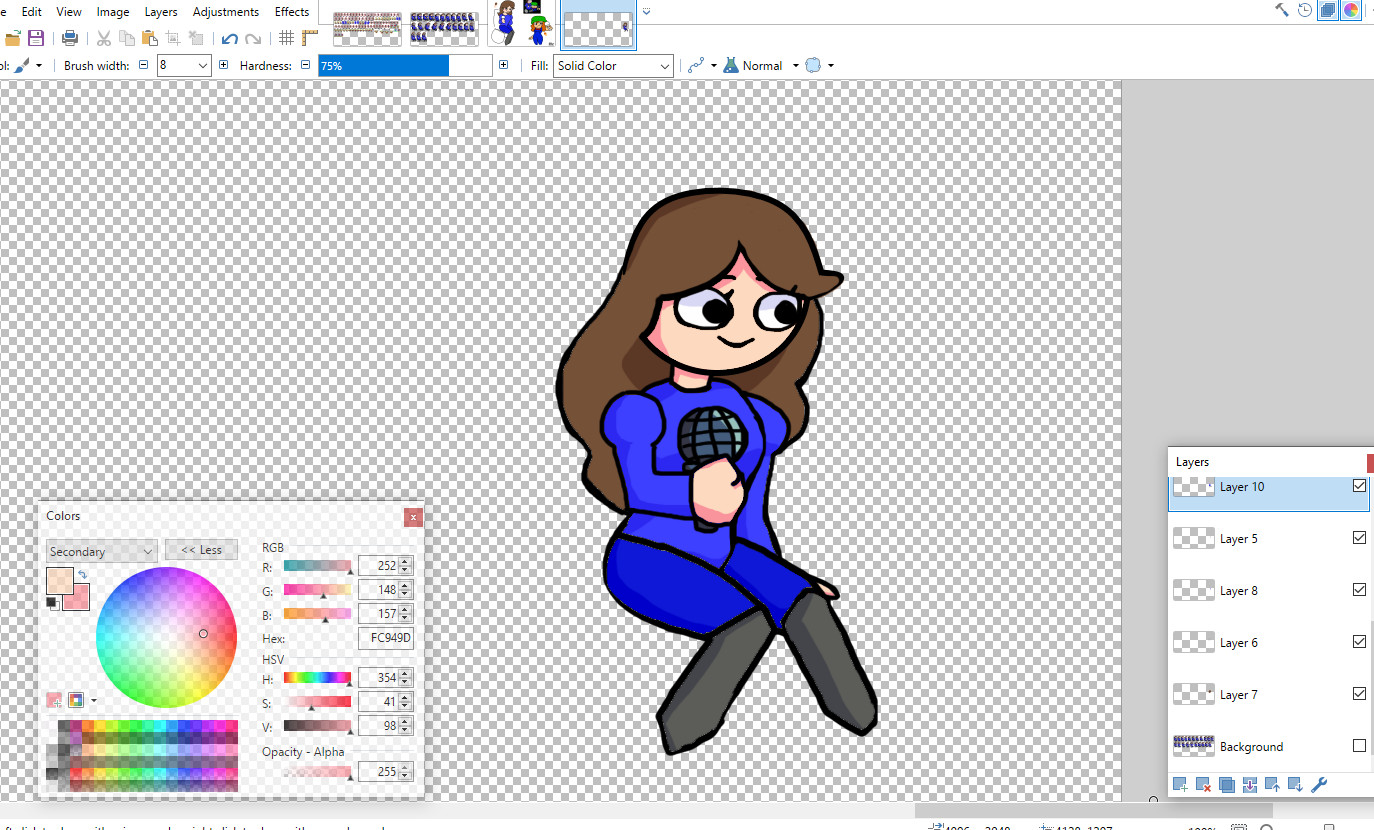
Task: Click the Undo arrow
Action: point(230,38)
